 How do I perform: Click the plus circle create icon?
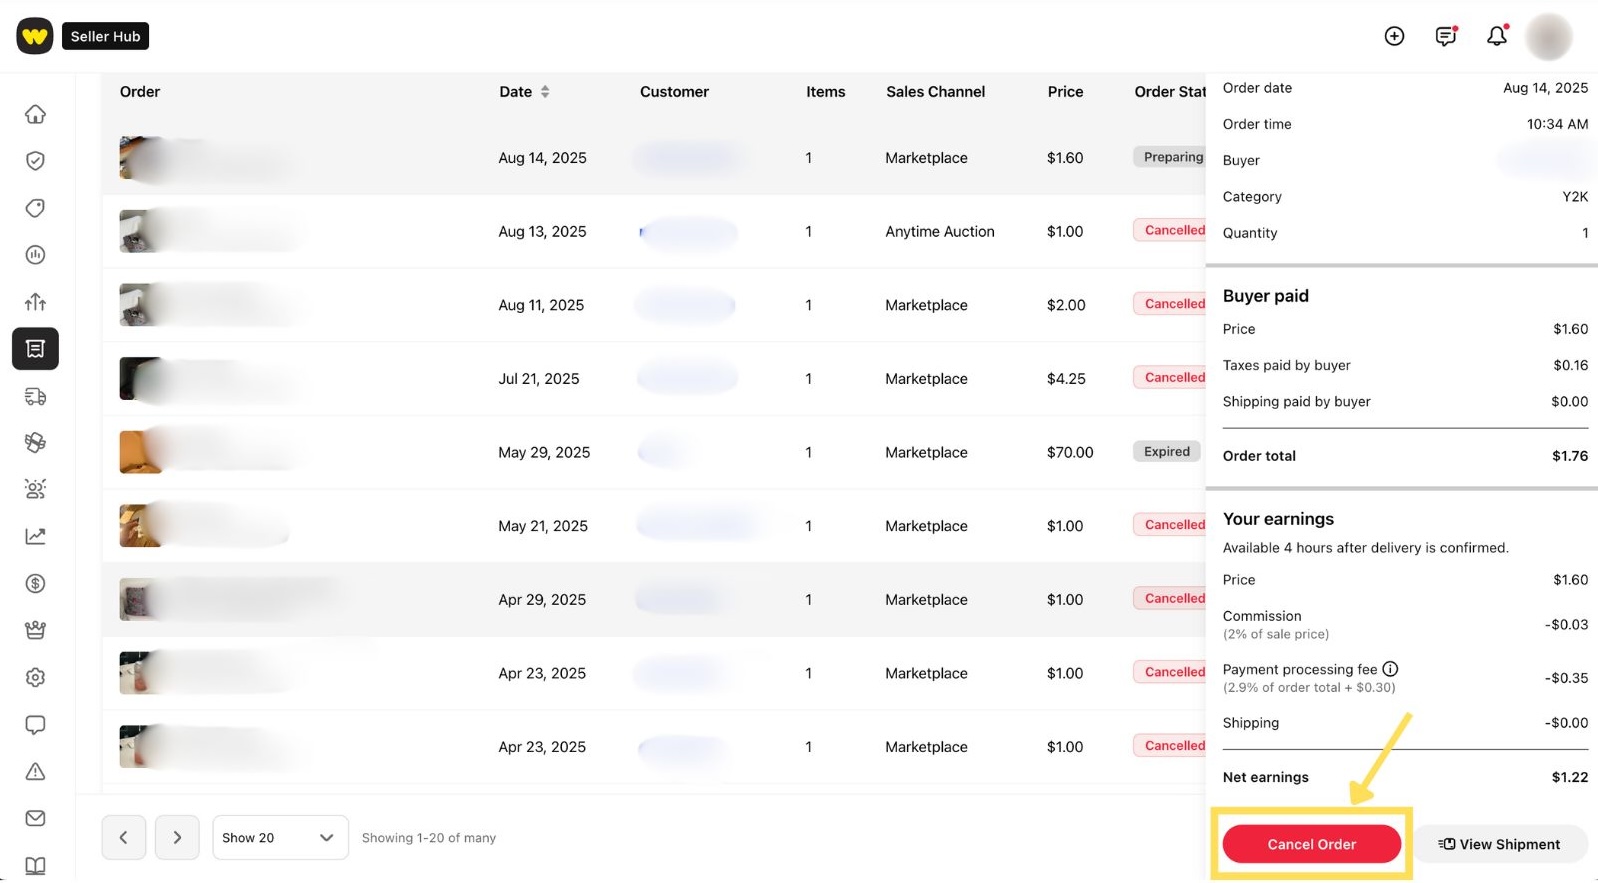tap(1394, 36)
